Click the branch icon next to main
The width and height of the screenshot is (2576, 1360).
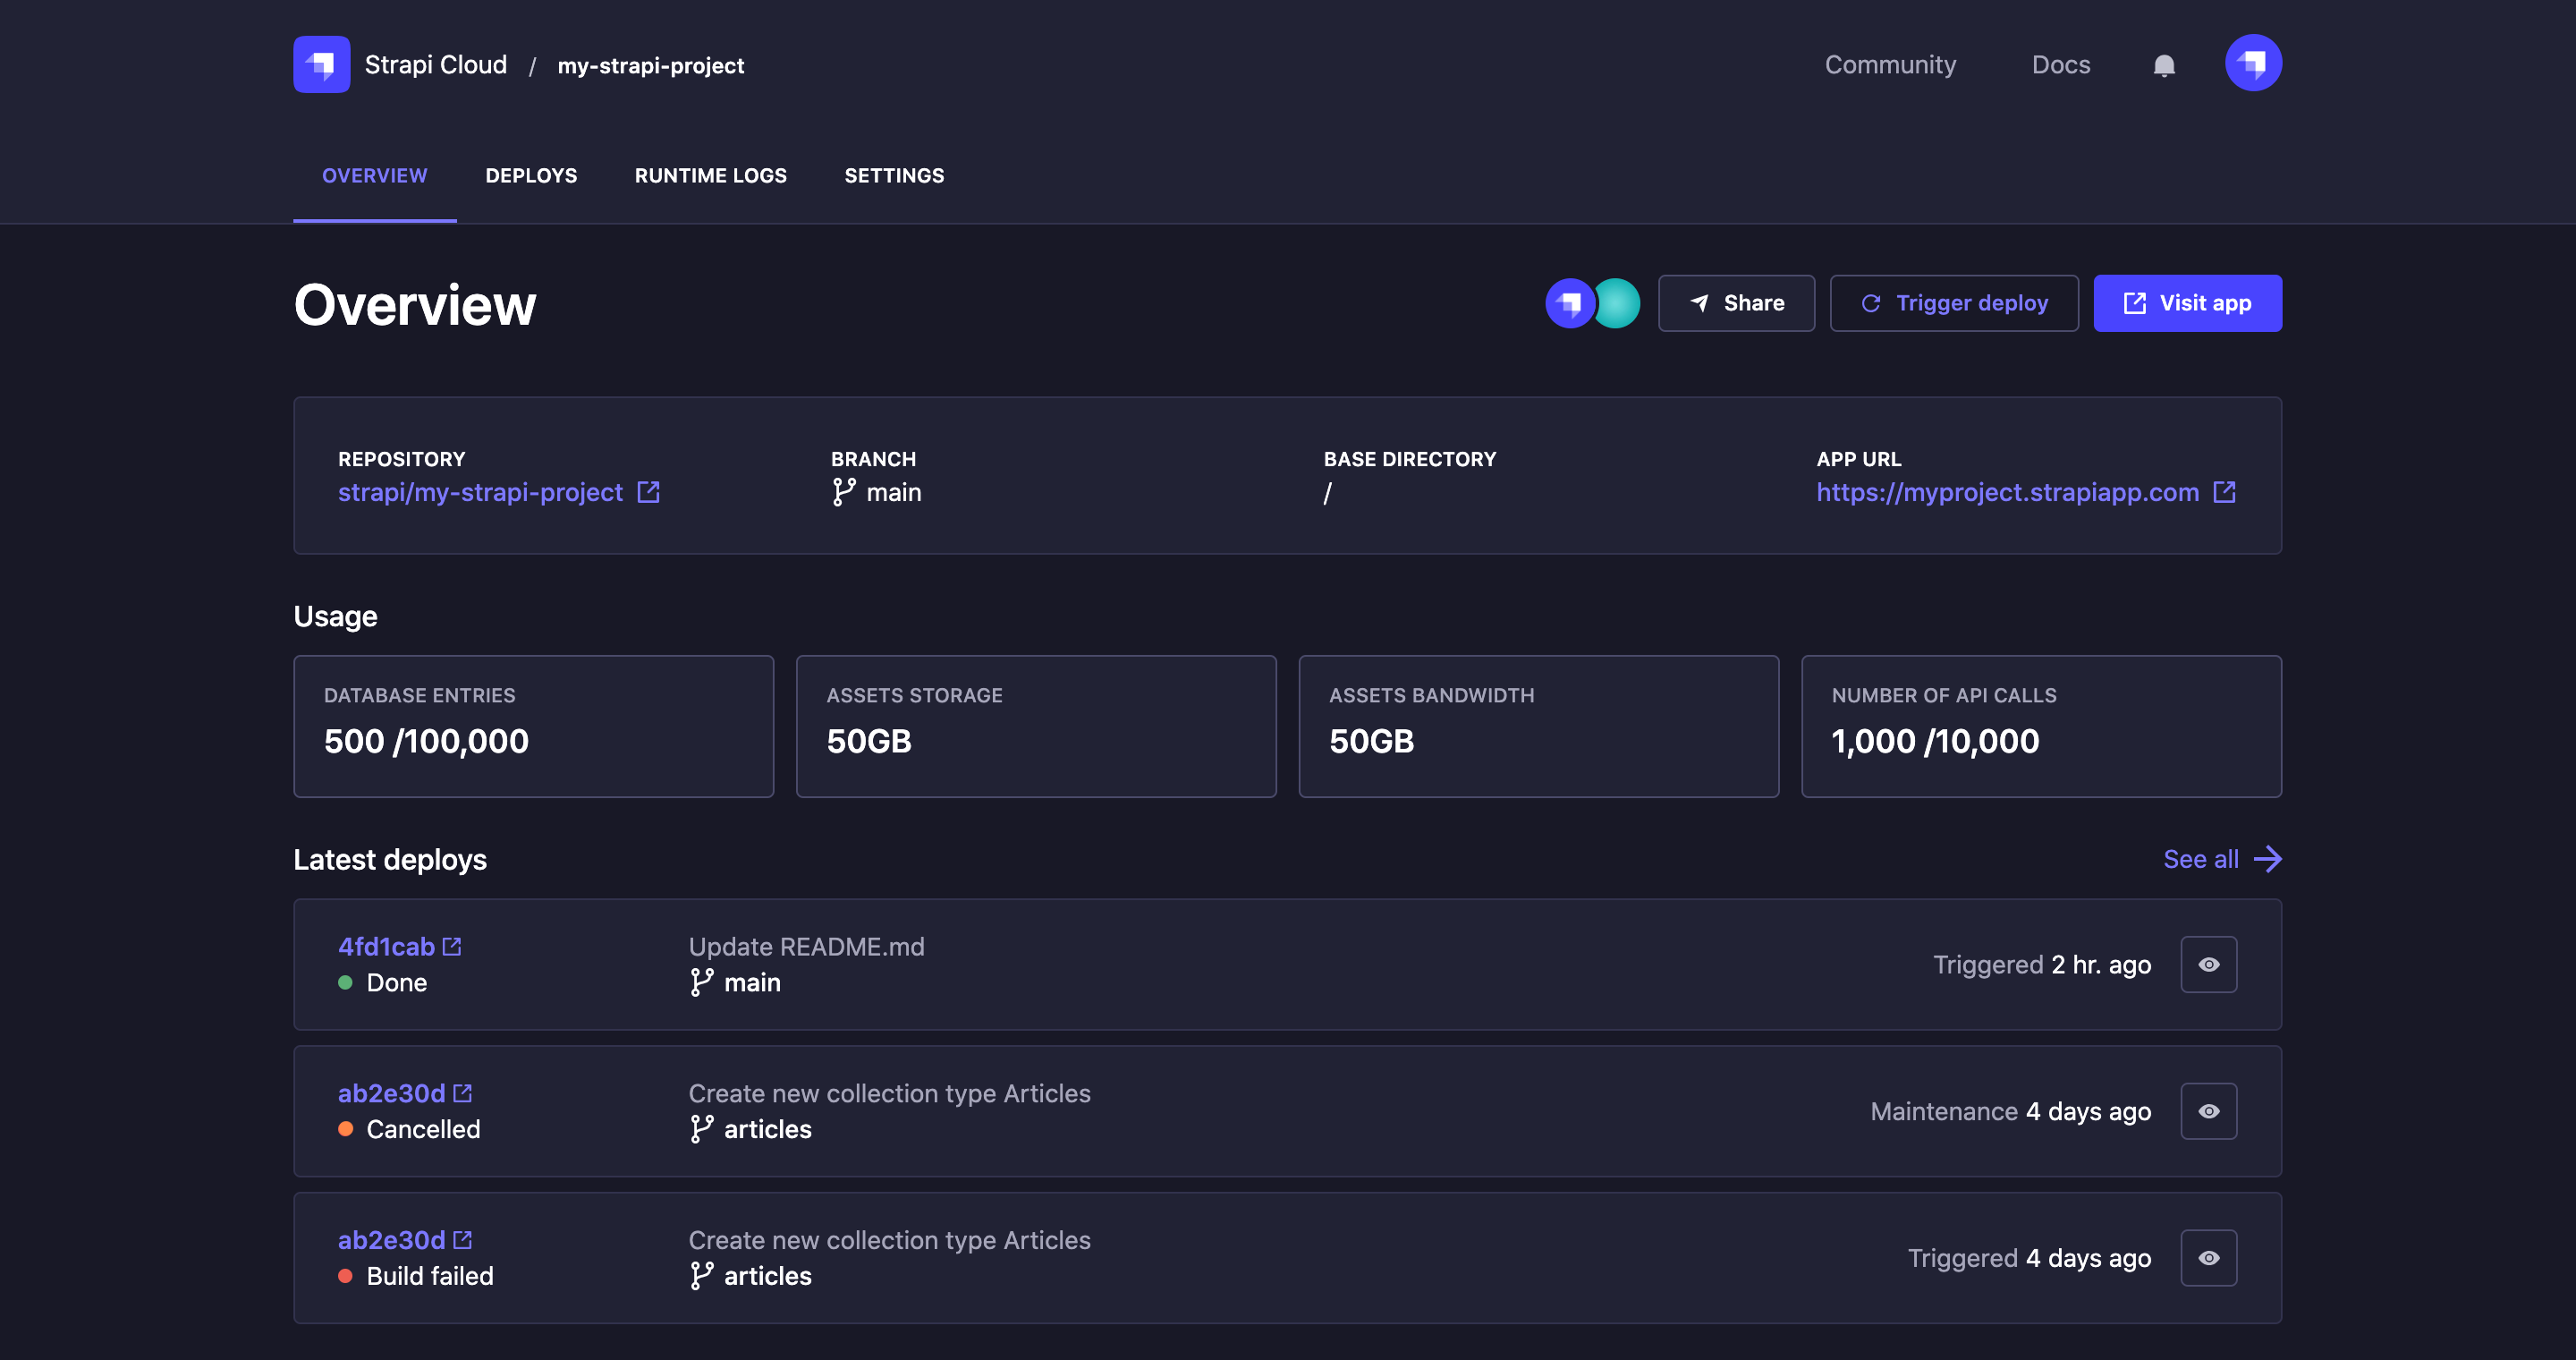[843, 492]
